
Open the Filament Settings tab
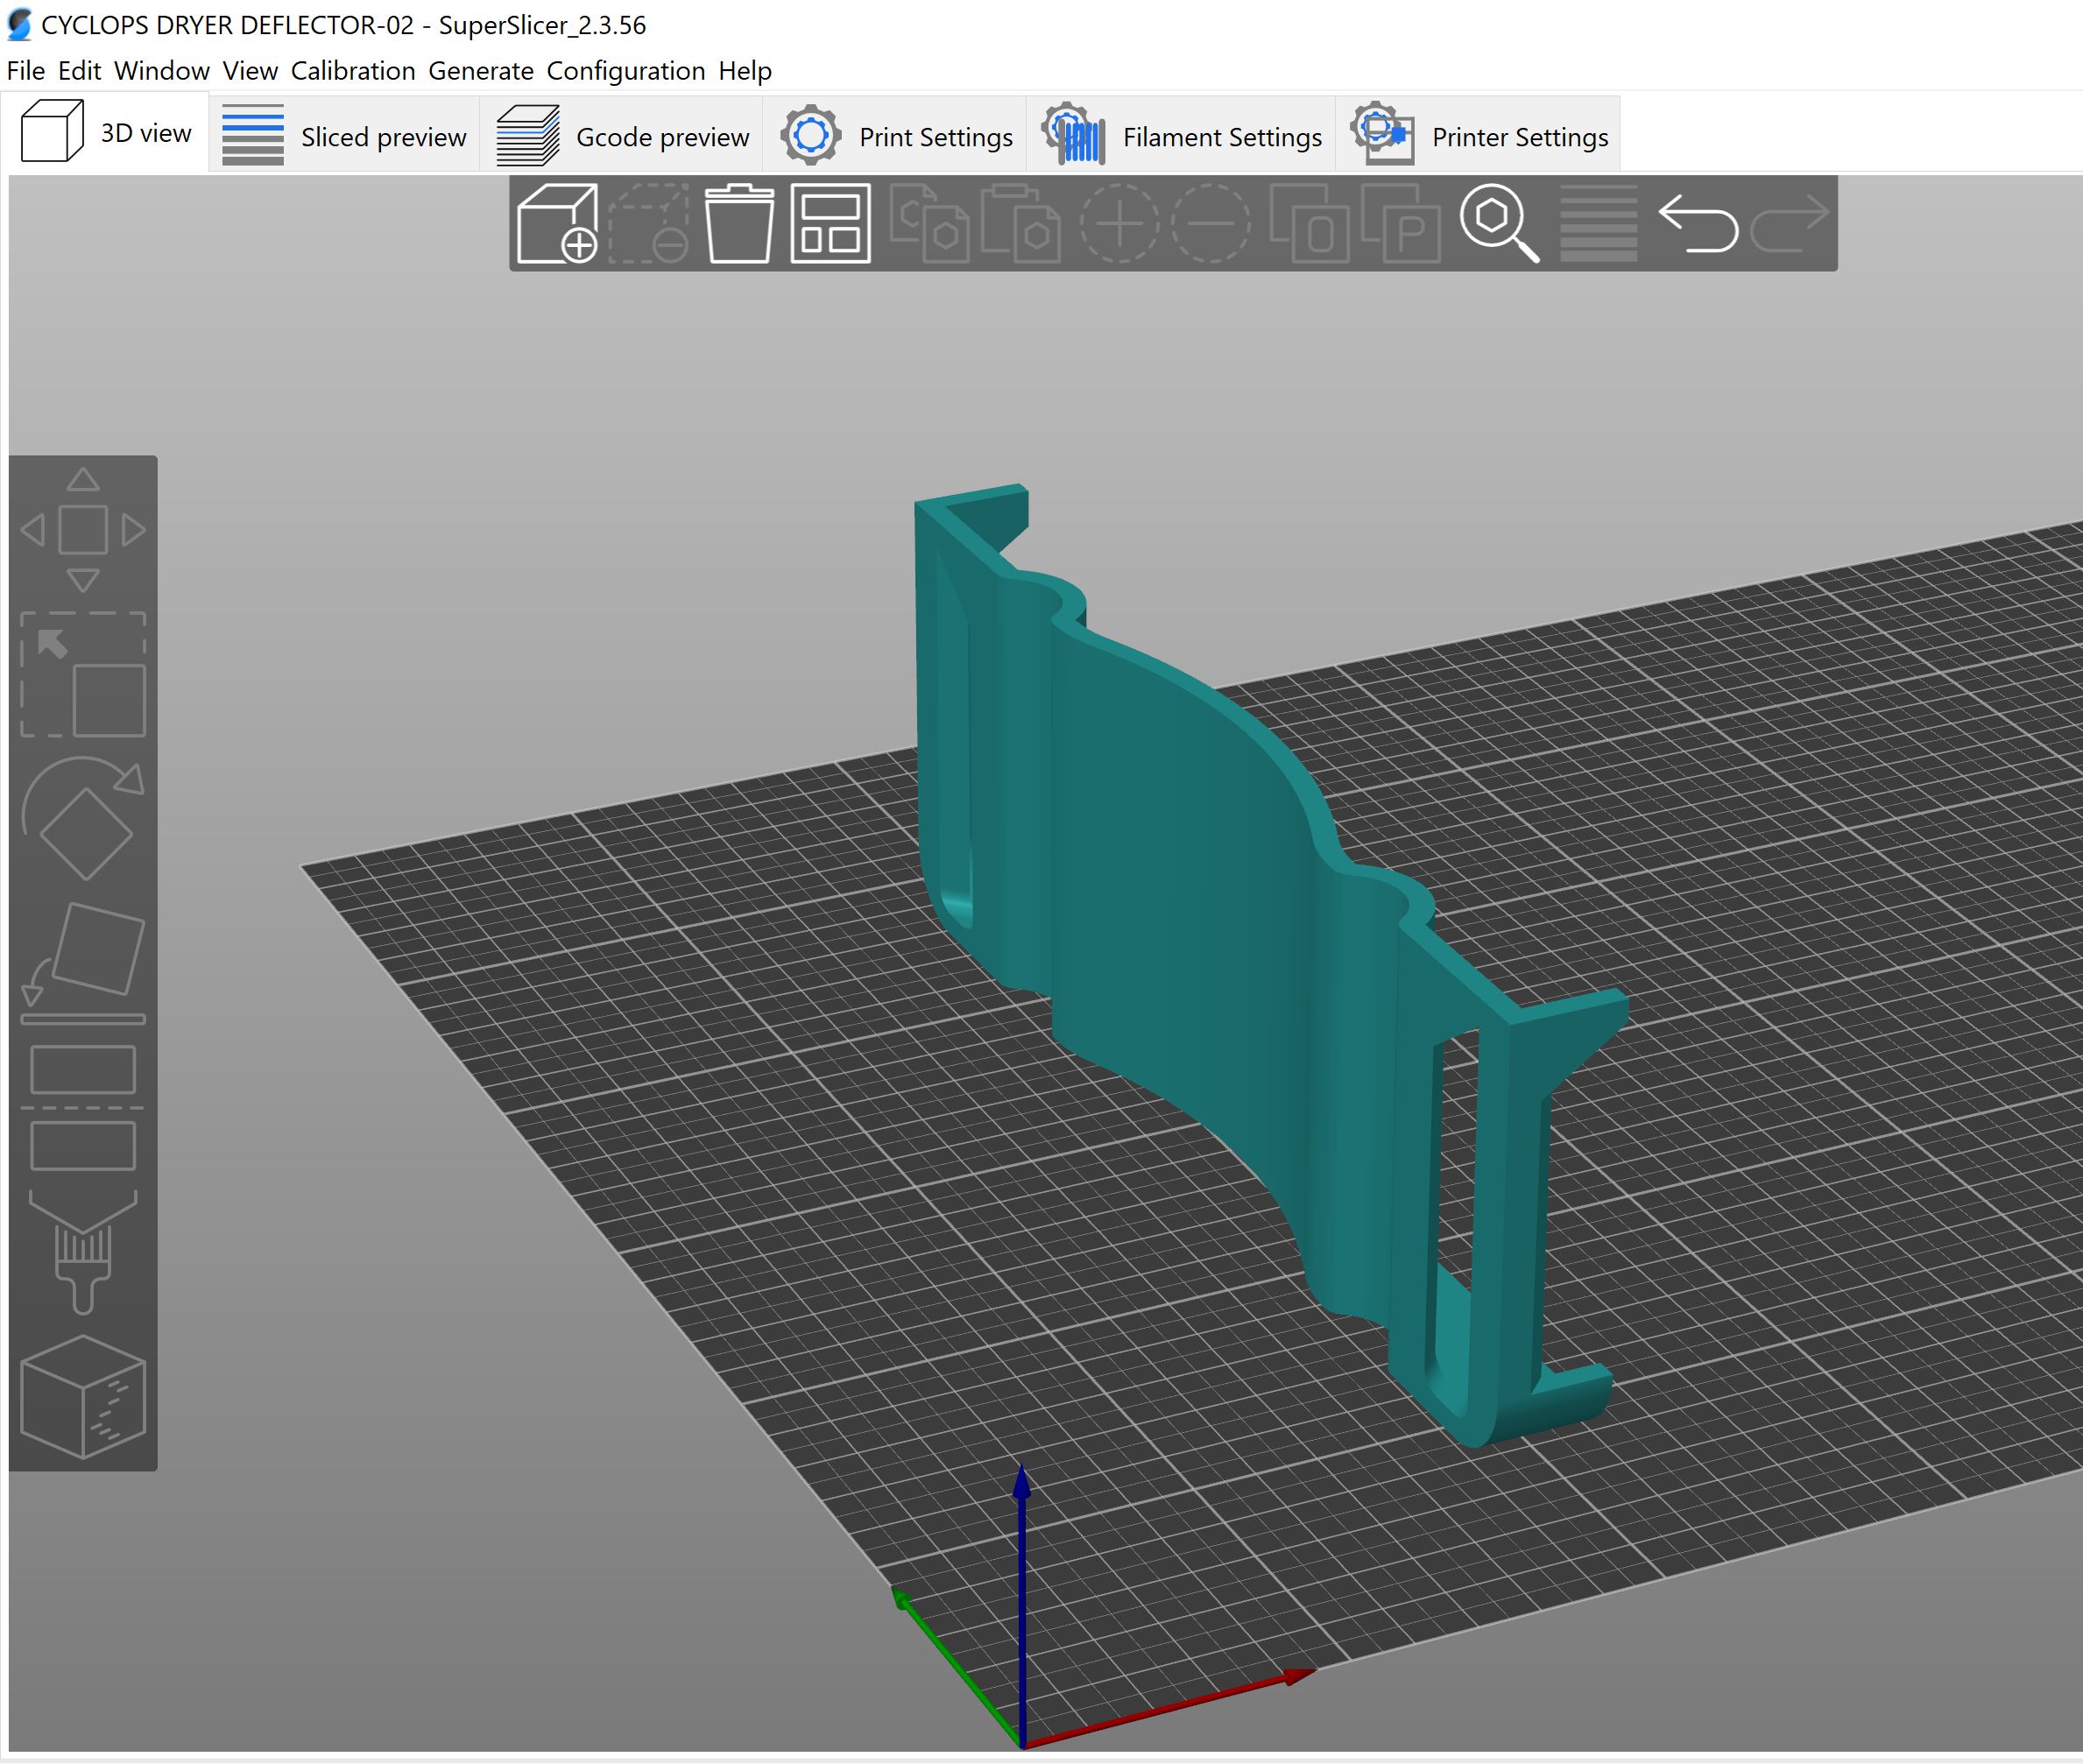[1181, 135]
